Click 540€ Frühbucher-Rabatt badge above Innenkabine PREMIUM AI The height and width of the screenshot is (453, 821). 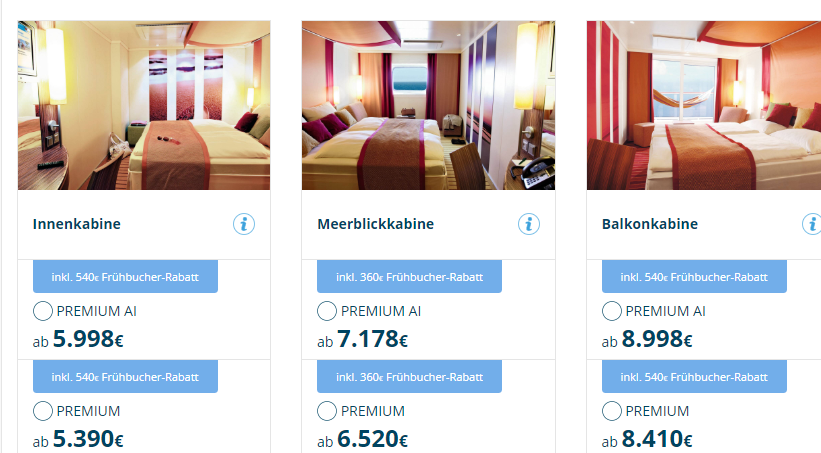(x=125, y=277)
